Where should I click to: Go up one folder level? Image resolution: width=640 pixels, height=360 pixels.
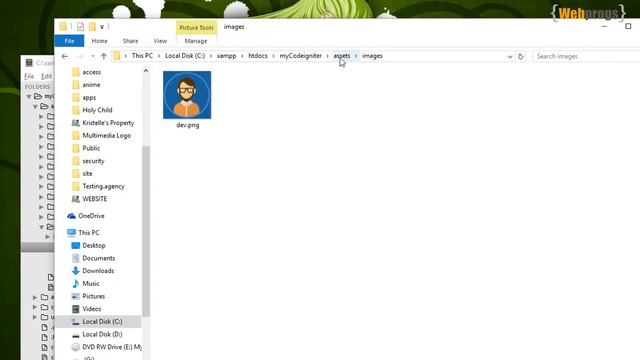coord(104,56)
